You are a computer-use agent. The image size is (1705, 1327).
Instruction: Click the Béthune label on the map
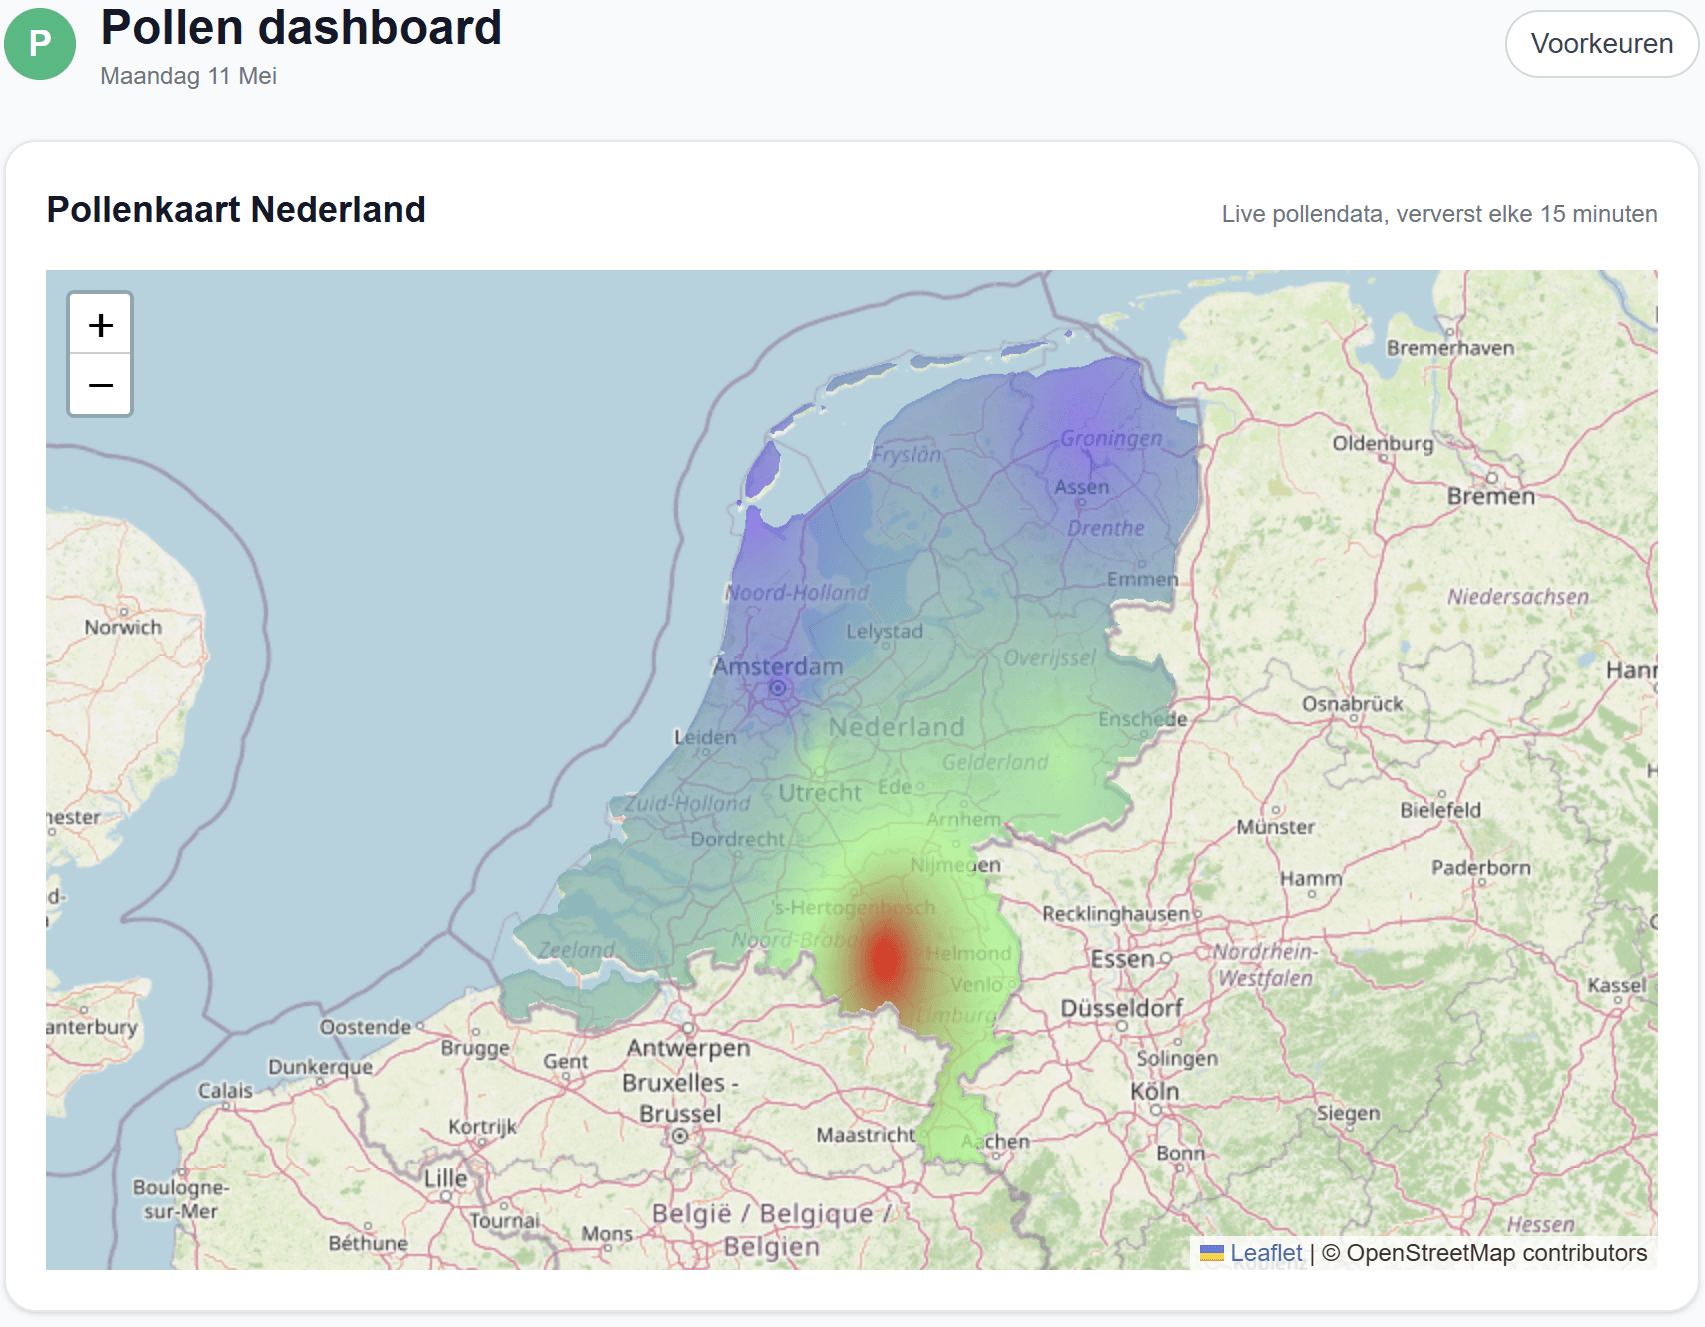click(368, 1243)
